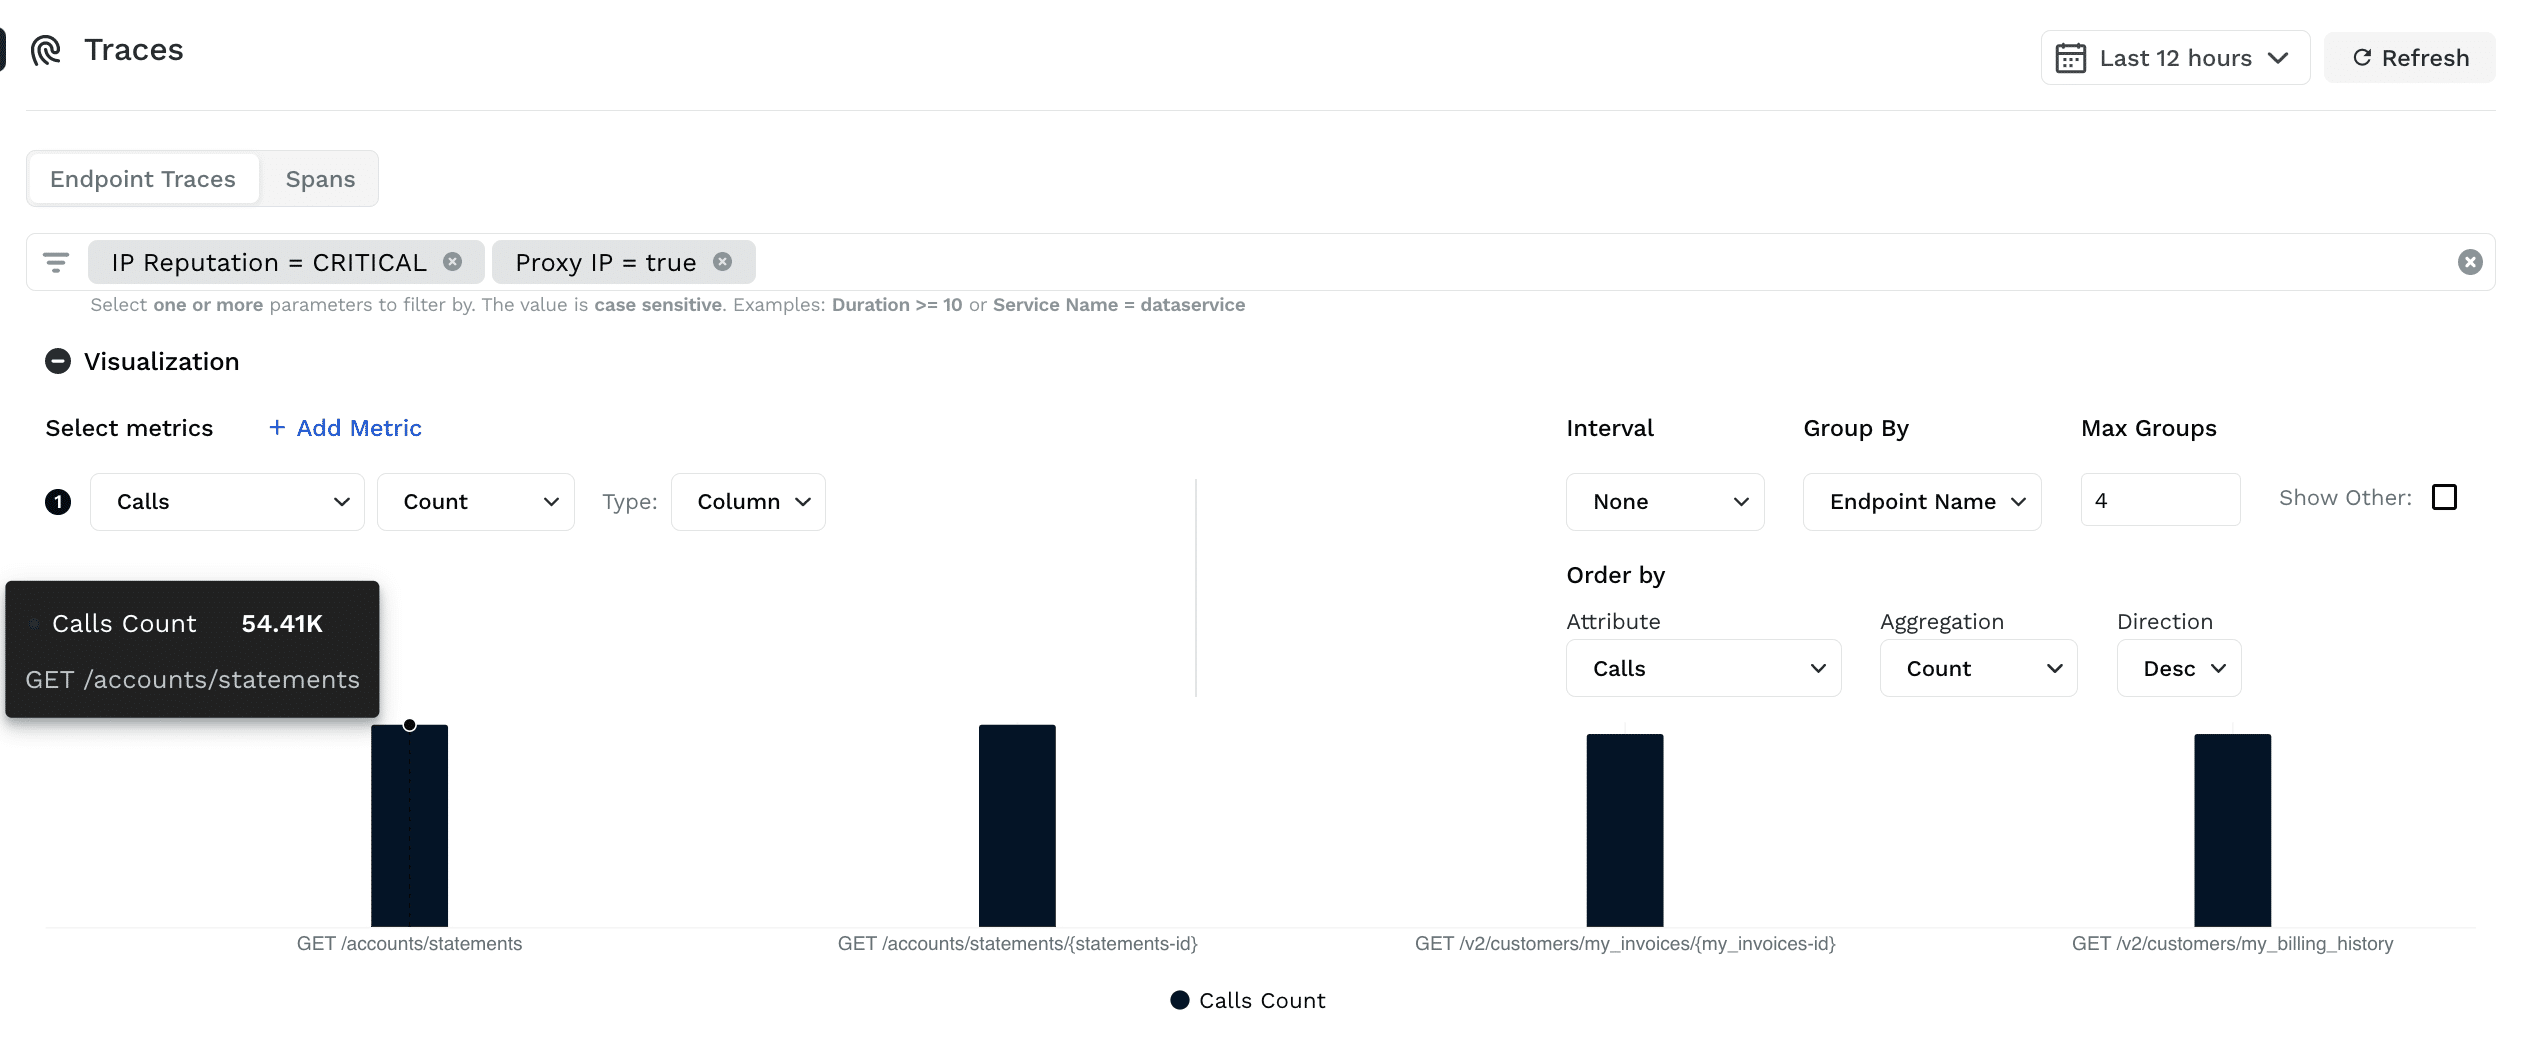
Task: Click the Refresh button
Action: point(2409,58)
